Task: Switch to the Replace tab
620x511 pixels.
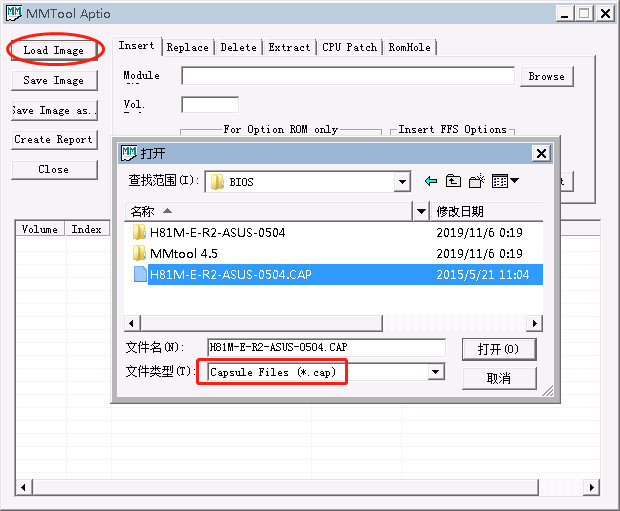Action: pos(187,47)
